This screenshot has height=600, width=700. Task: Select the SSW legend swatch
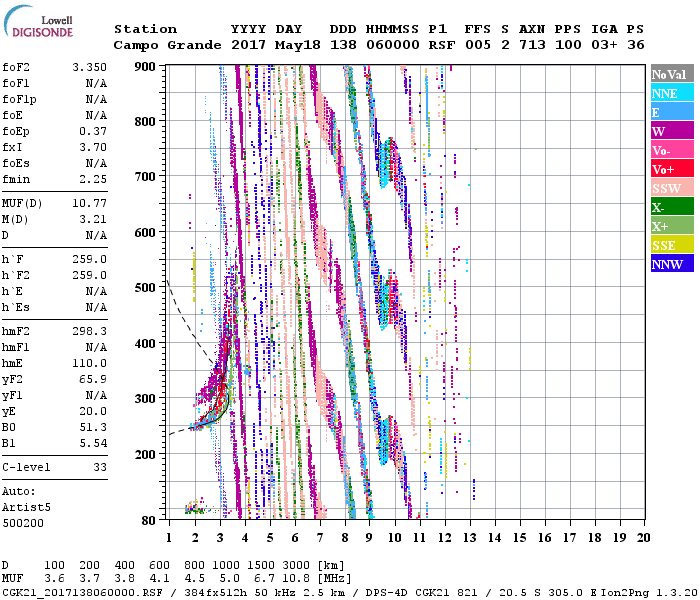[672, 188]
